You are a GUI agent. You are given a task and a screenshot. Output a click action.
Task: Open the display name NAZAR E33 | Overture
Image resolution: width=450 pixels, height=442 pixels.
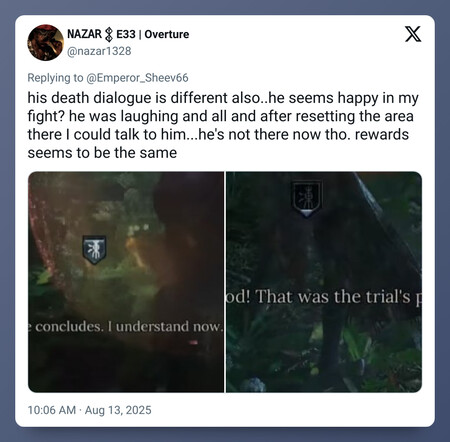(128, 34)
